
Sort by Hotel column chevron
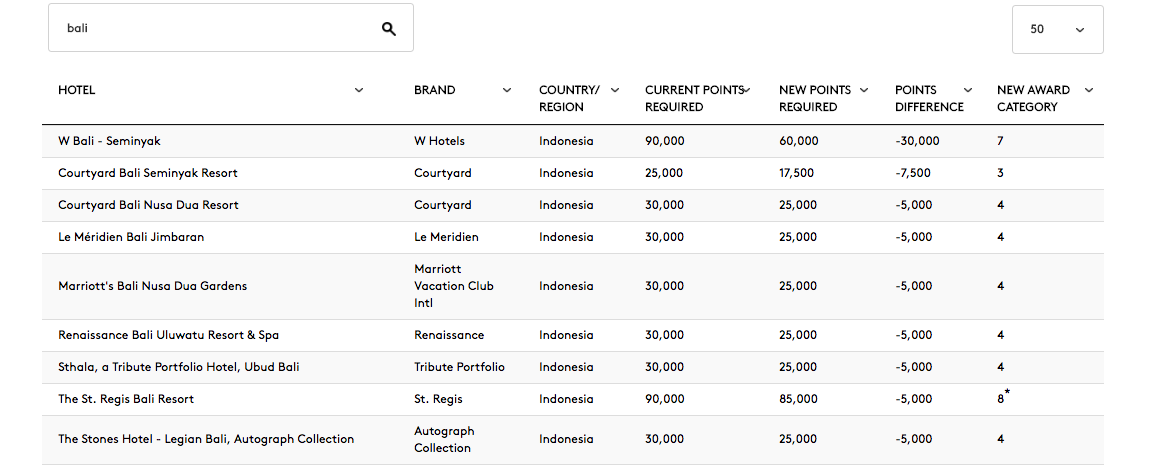359,90
